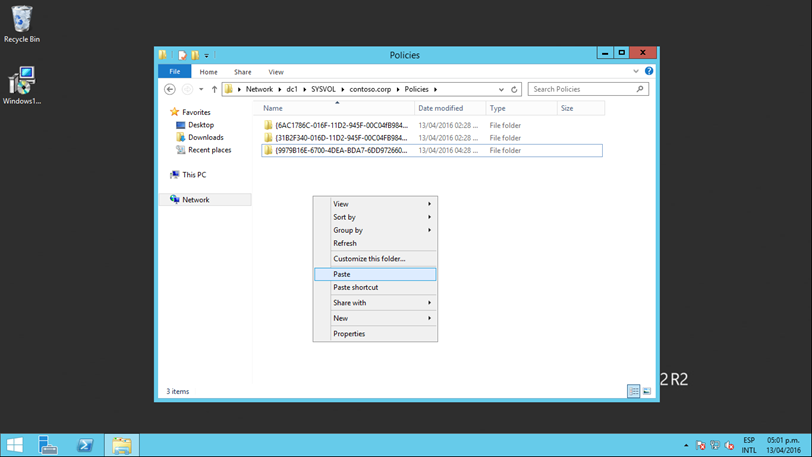This screenshot has height=457, width=812.
Task: Click the Back navigation arrow
Action: pyautogui.click(x=169, y=89)
